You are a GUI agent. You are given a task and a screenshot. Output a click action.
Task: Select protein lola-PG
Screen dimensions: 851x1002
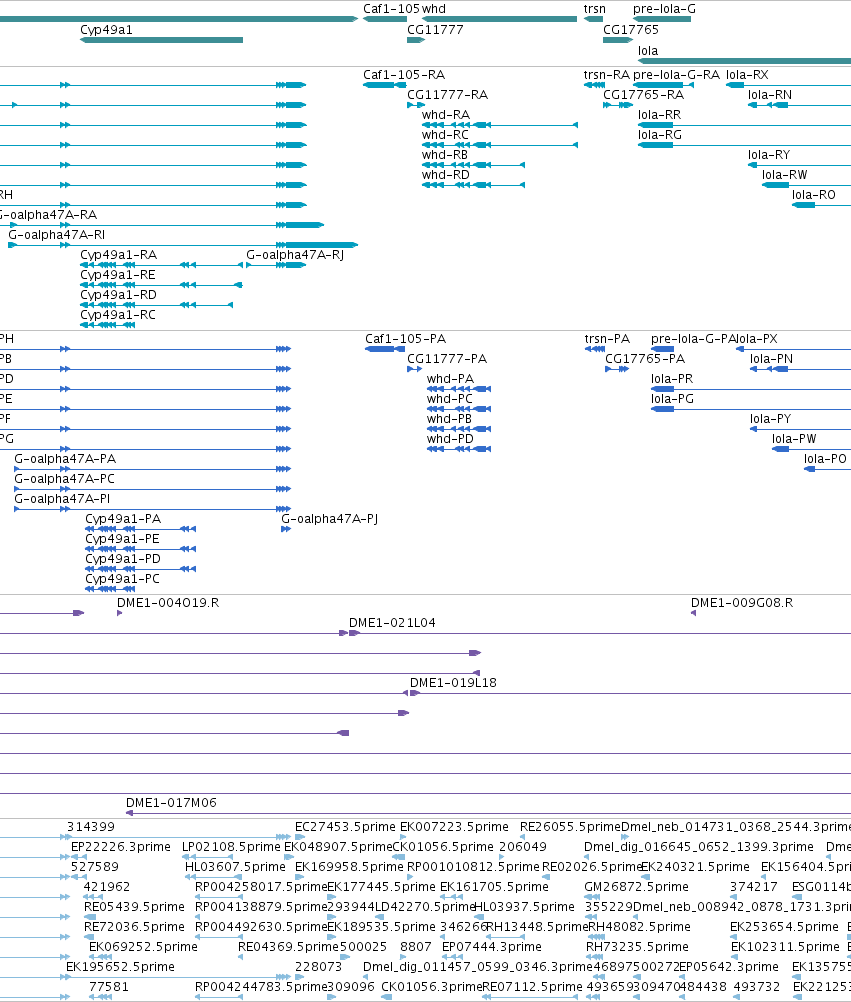coord(672,399)
